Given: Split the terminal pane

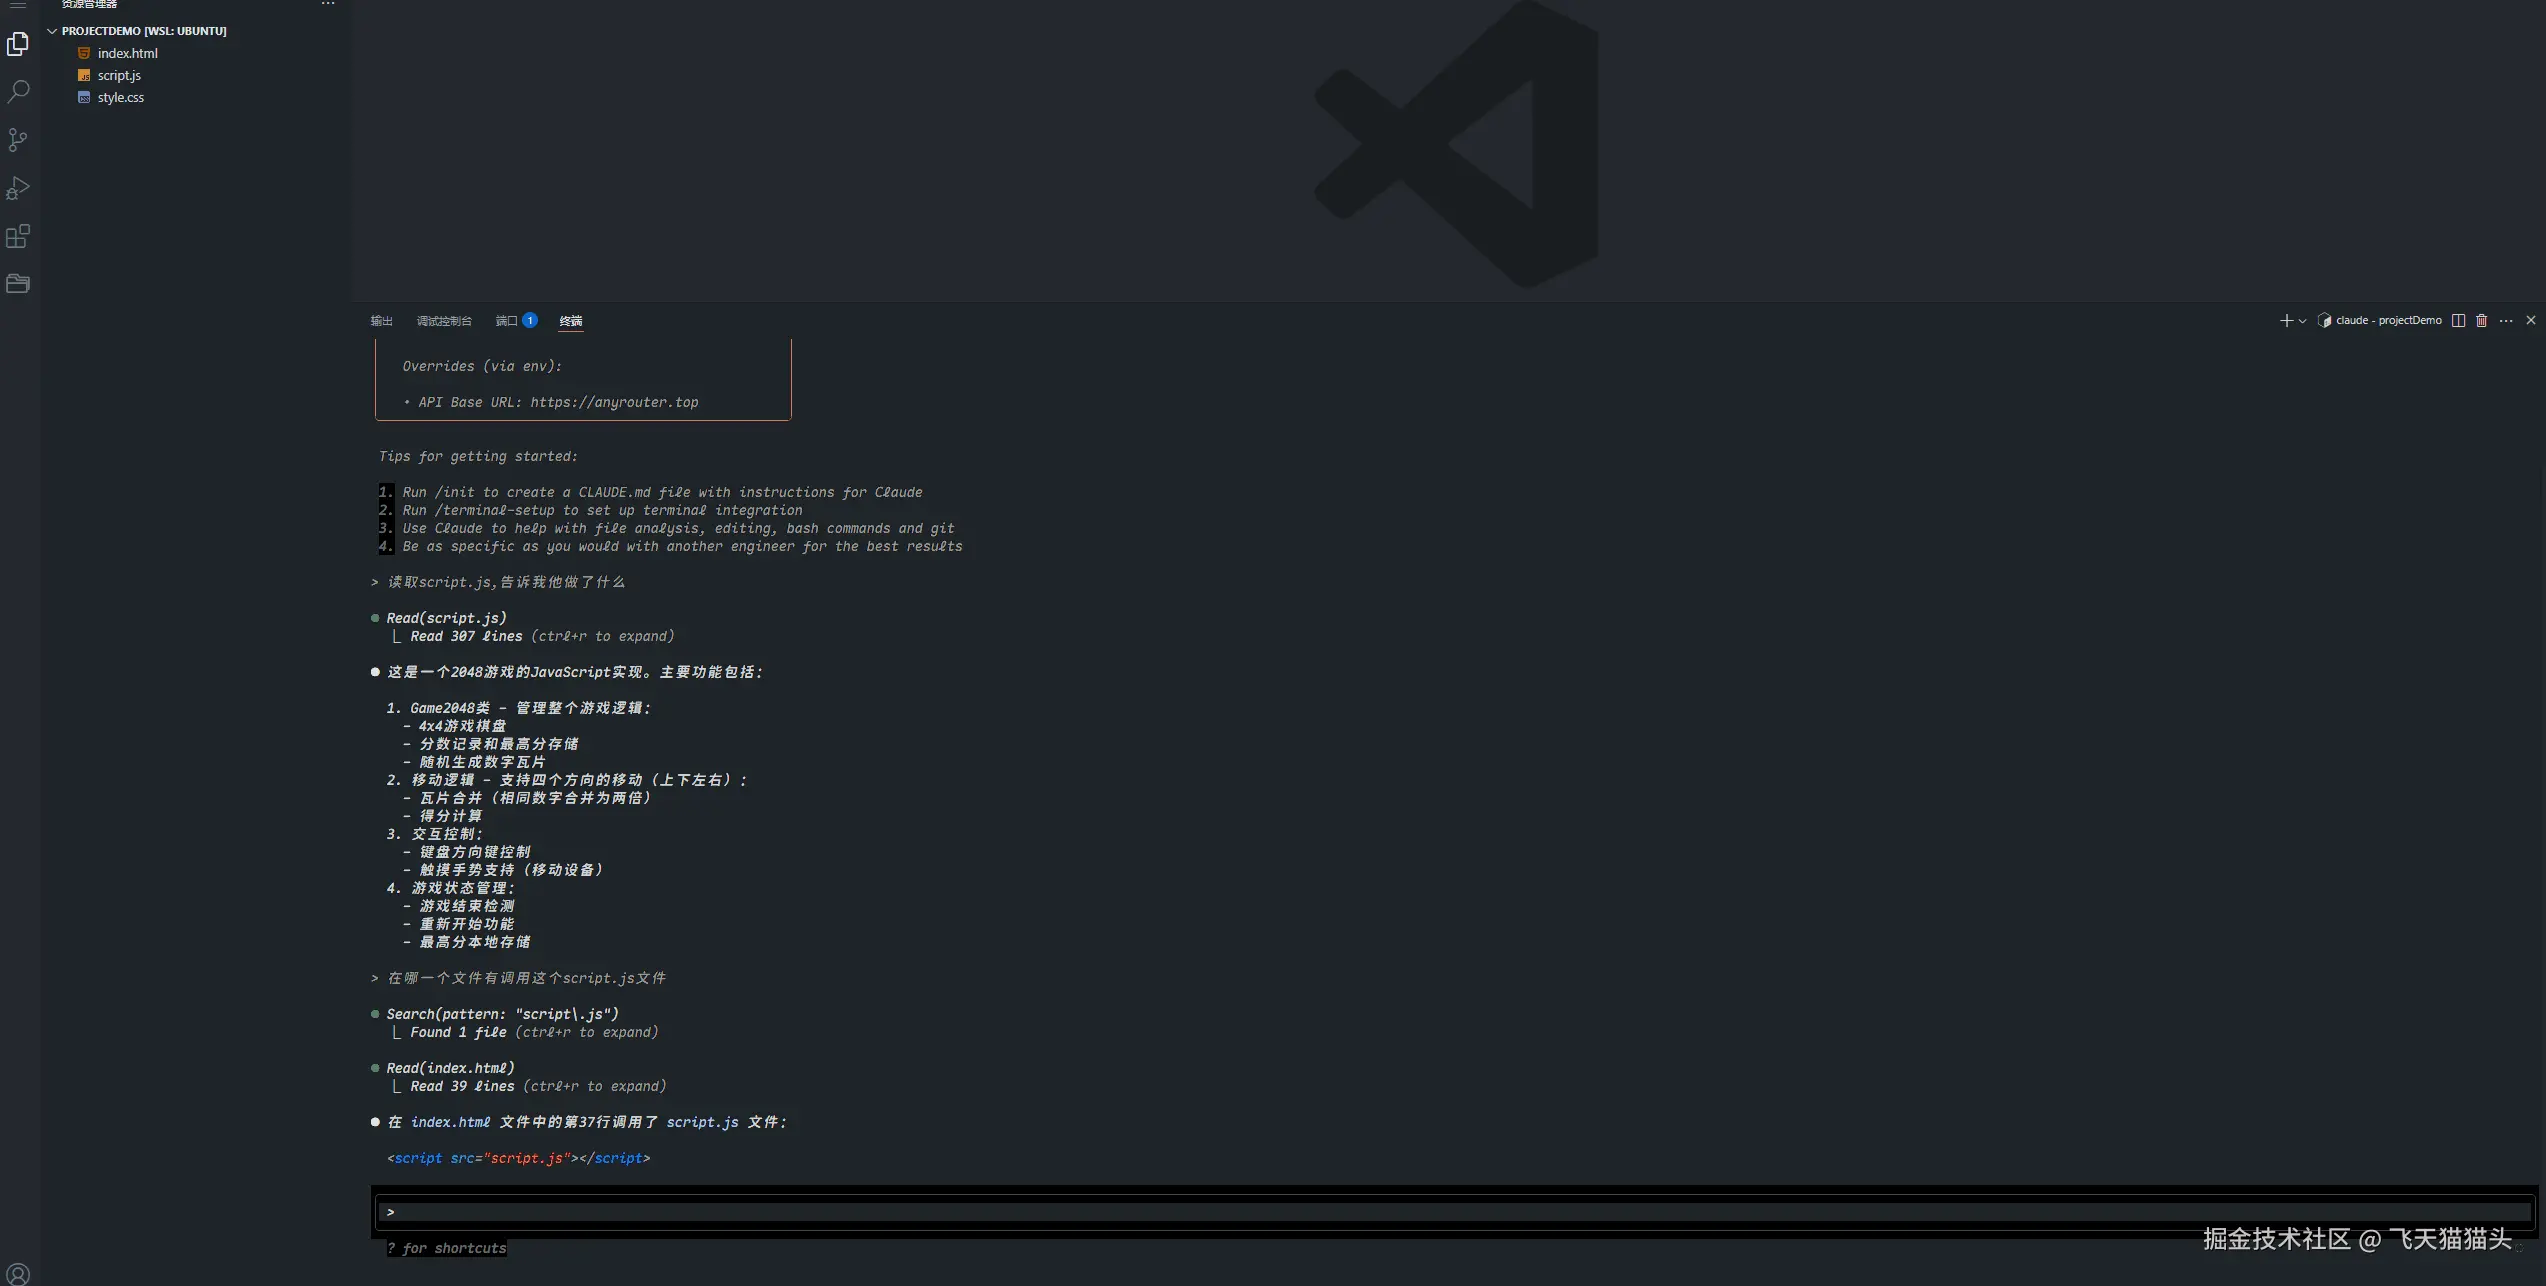Looking at the screenshot, I should pyautogui.click(x=2458, y=321).
